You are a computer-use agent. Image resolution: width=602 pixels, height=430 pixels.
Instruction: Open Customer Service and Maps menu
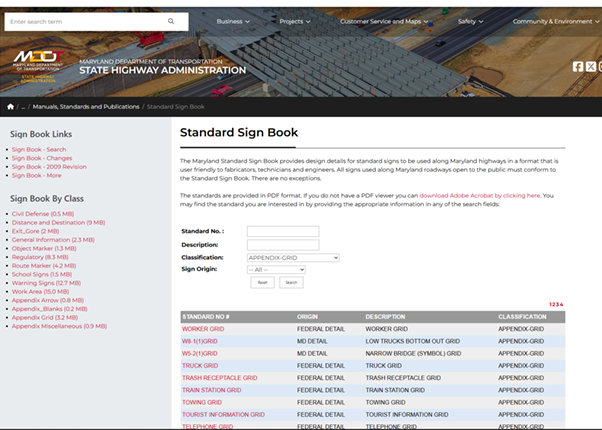point(384,22)
